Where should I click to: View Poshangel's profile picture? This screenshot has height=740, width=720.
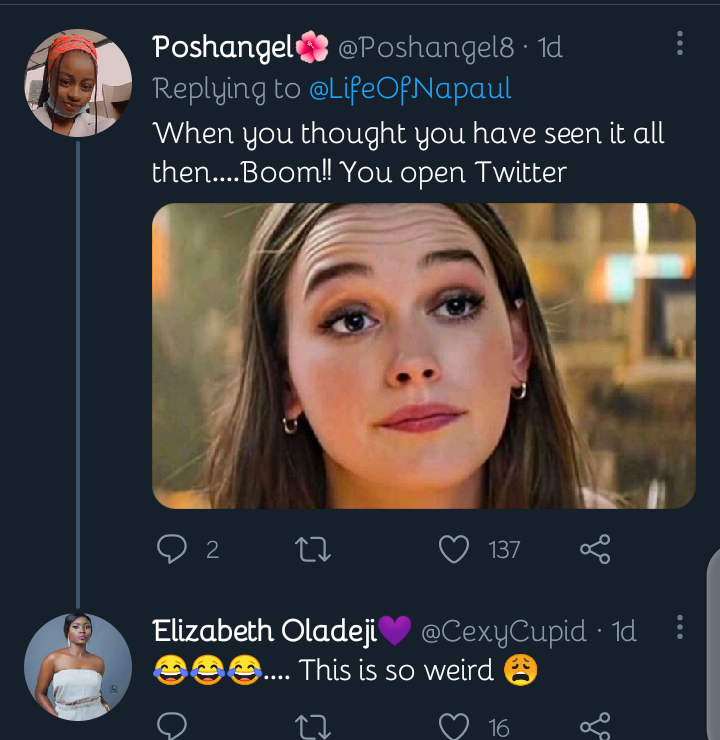[78, 84]
